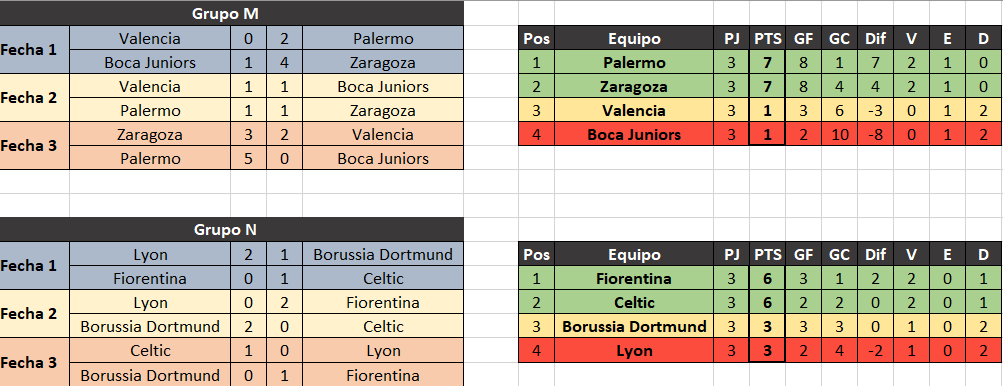Click Boca Juniors' GC cell showing 10
The width and height of the screenshot is (1003, 386).
tap(839, 134)
